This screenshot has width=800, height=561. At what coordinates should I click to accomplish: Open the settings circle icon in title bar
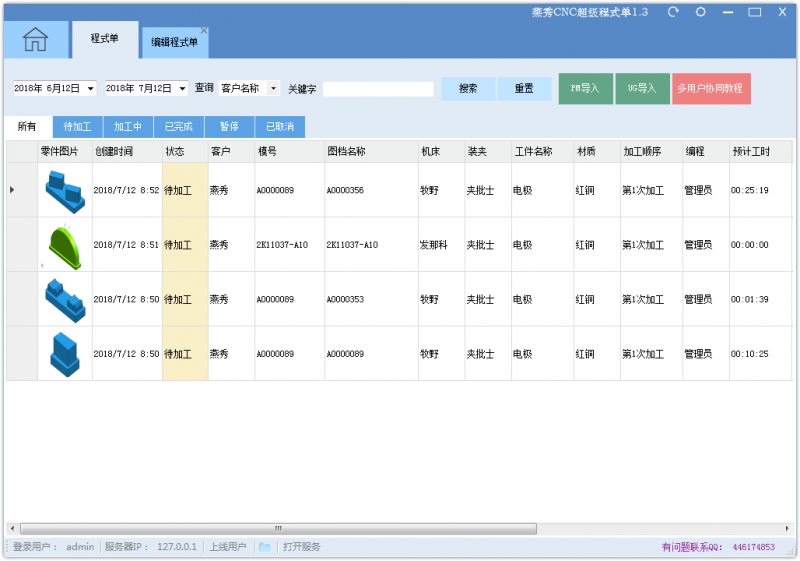701,12
